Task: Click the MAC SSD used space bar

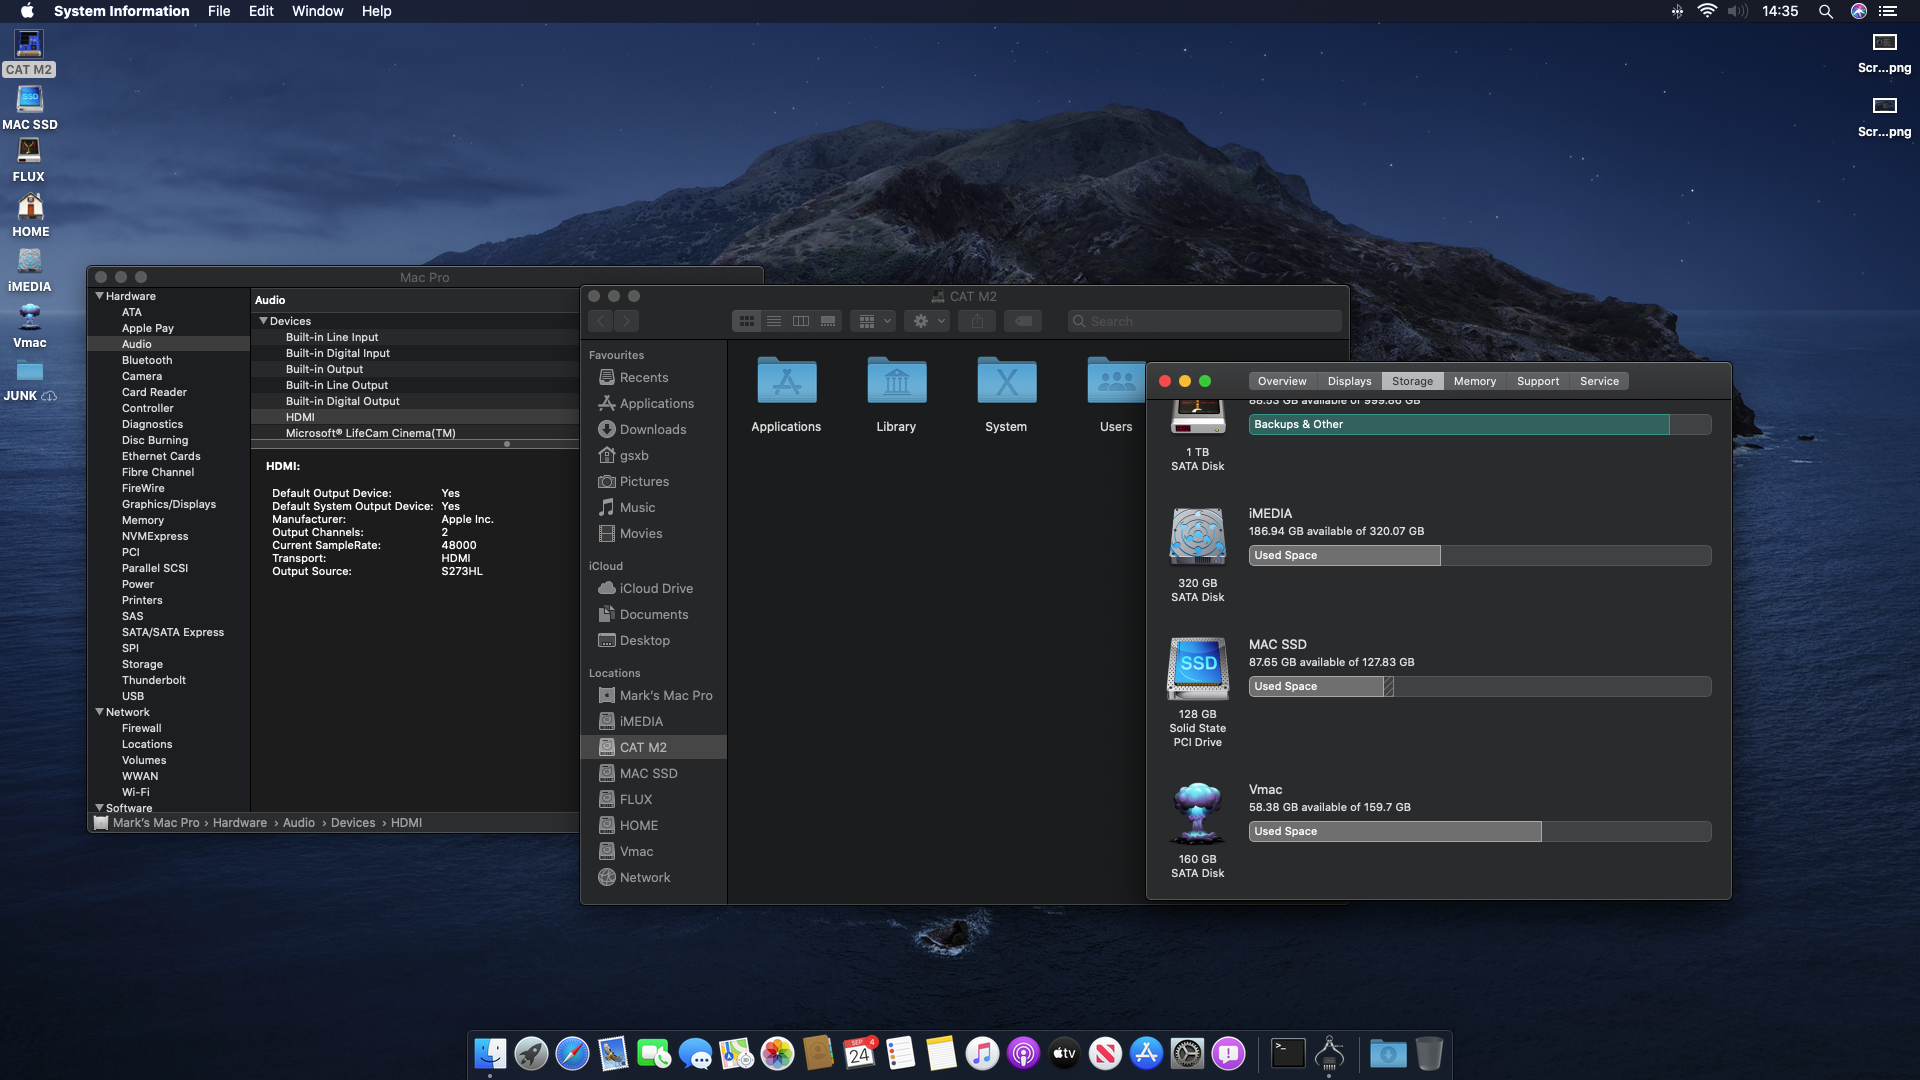Action: tap(1316, 686)
